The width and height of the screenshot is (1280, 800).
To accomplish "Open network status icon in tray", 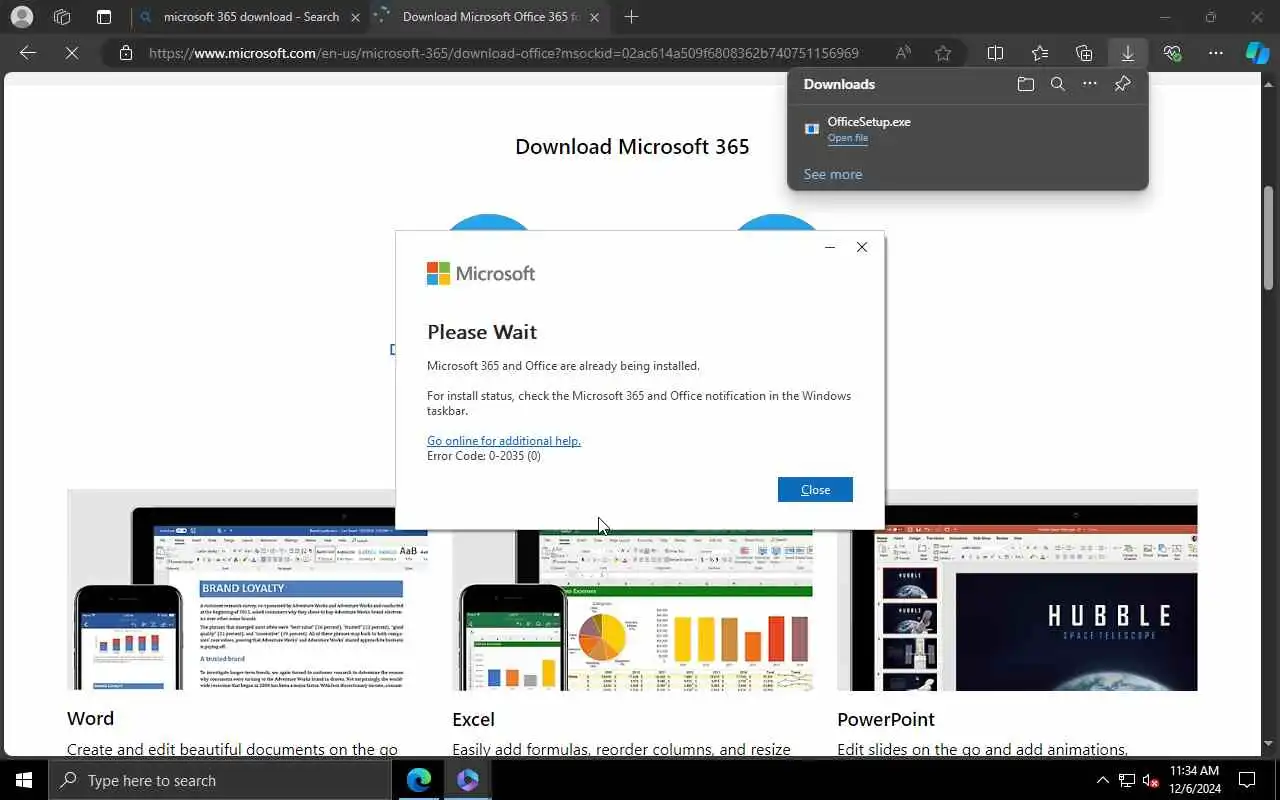I will point(1127,780).
